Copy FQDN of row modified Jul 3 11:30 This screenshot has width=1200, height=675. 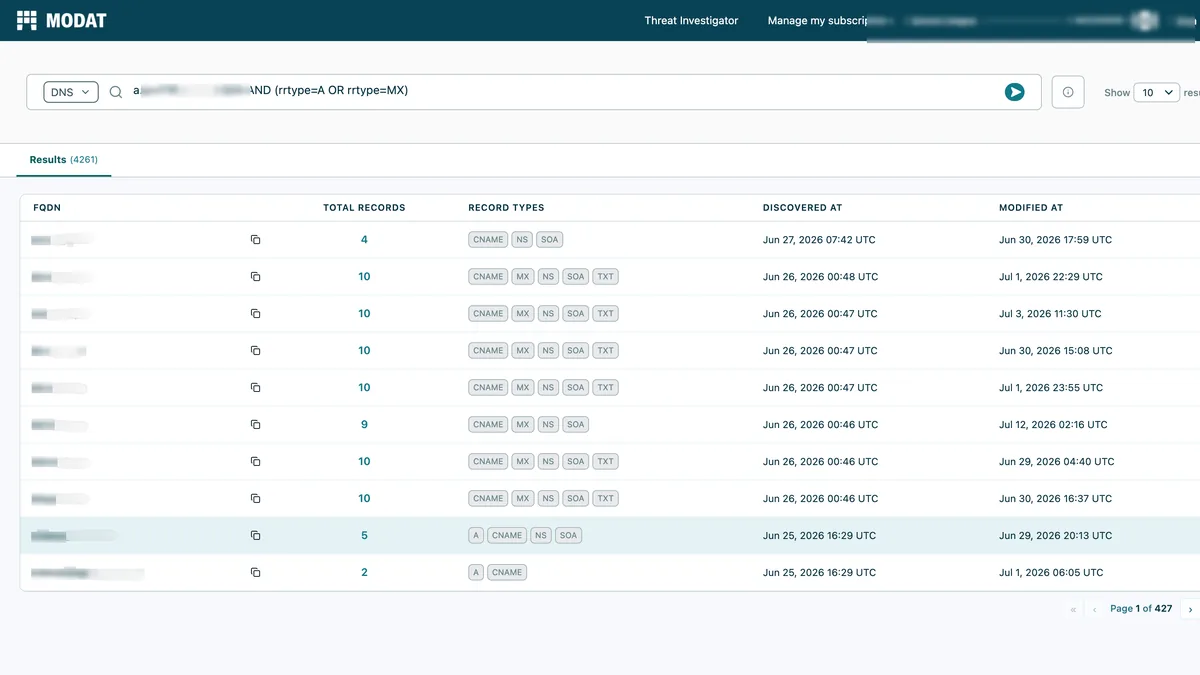point(255,314)
